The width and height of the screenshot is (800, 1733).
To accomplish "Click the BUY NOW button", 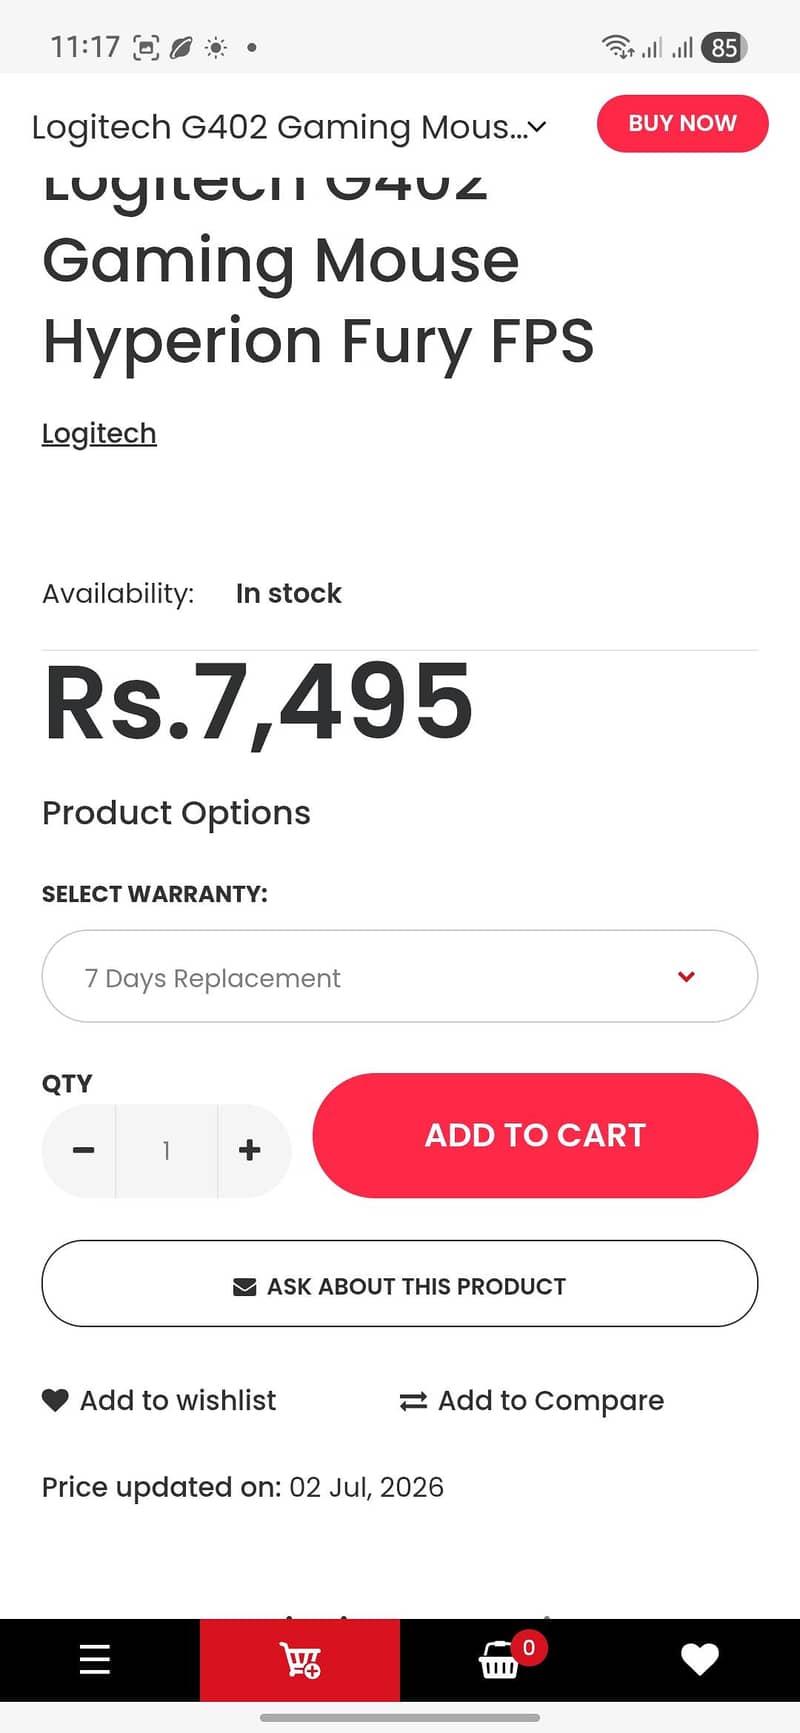I will (683, 124).
